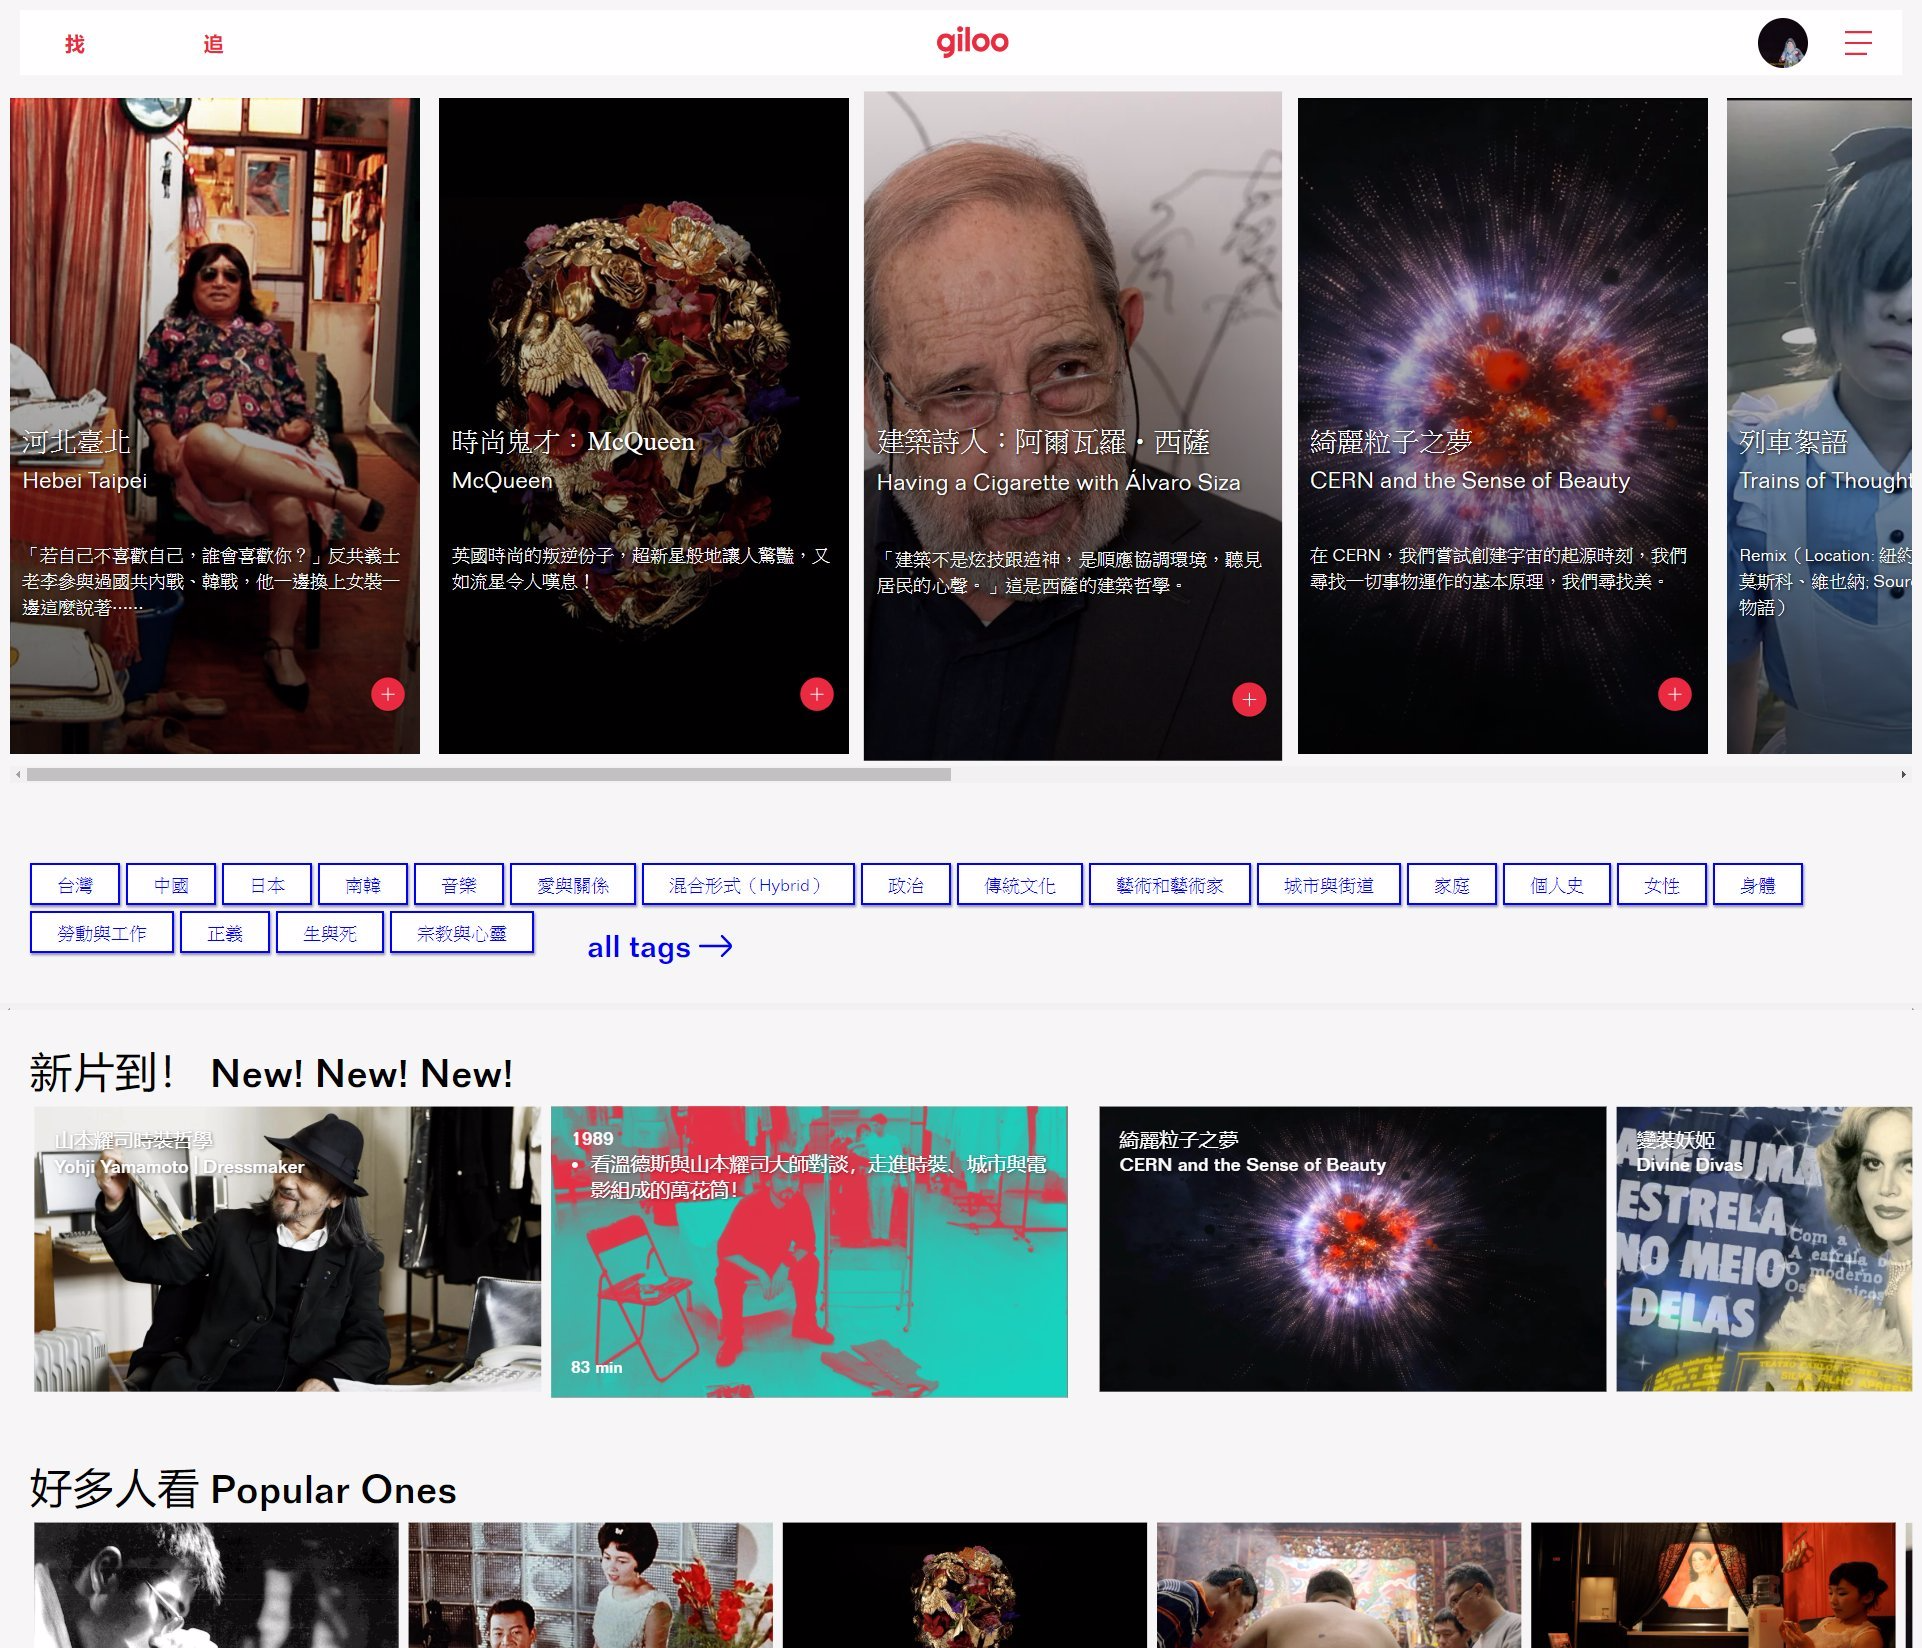
Task: Open Trains of Thought film card
Action: click(1818, 425)
